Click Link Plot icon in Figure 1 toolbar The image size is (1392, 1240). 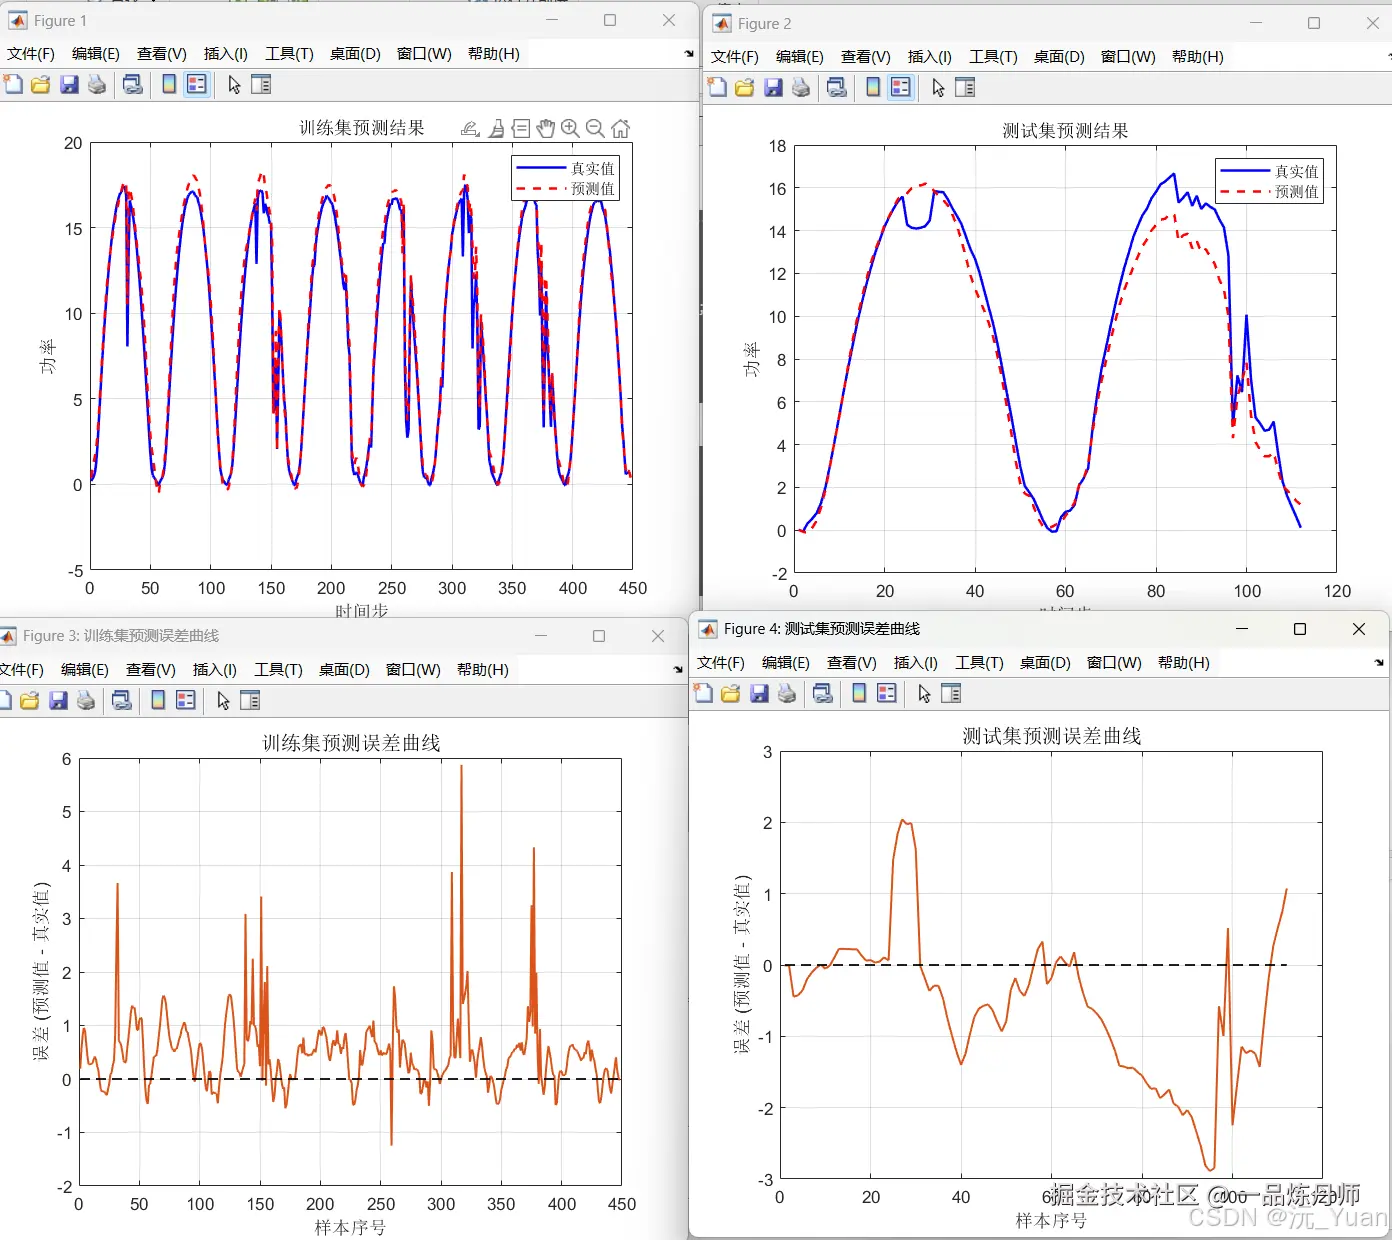pyautogui.click(x=133, y=85)
